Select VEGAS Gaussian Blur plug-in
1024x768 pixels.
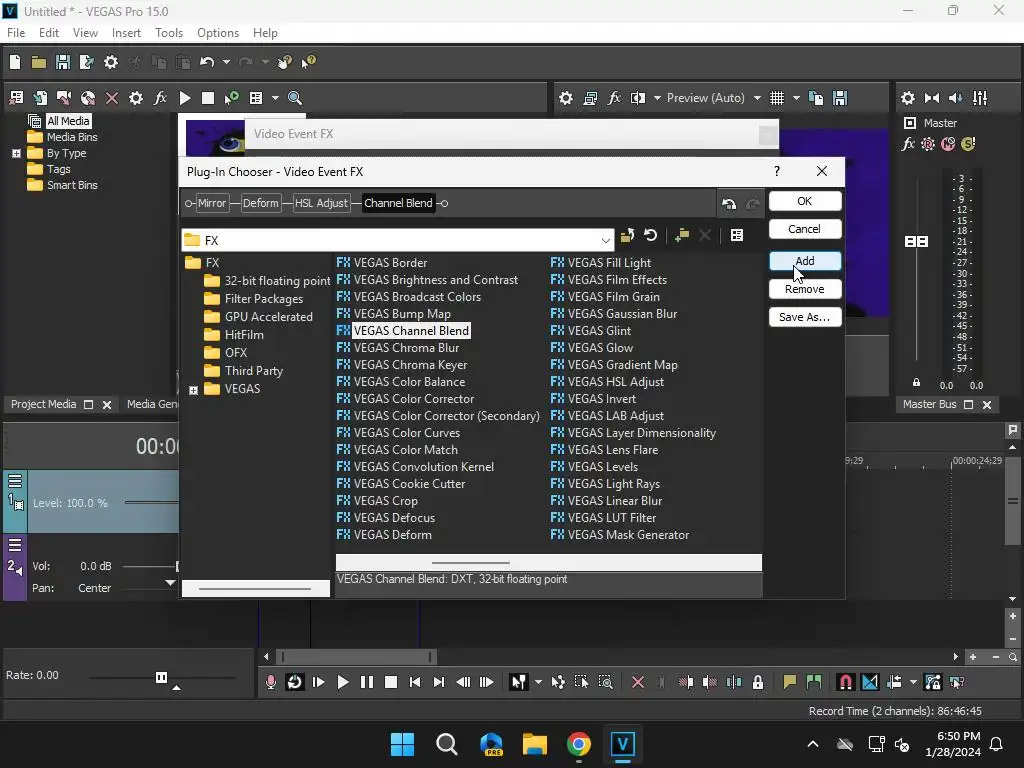click(x=614, y=313)
